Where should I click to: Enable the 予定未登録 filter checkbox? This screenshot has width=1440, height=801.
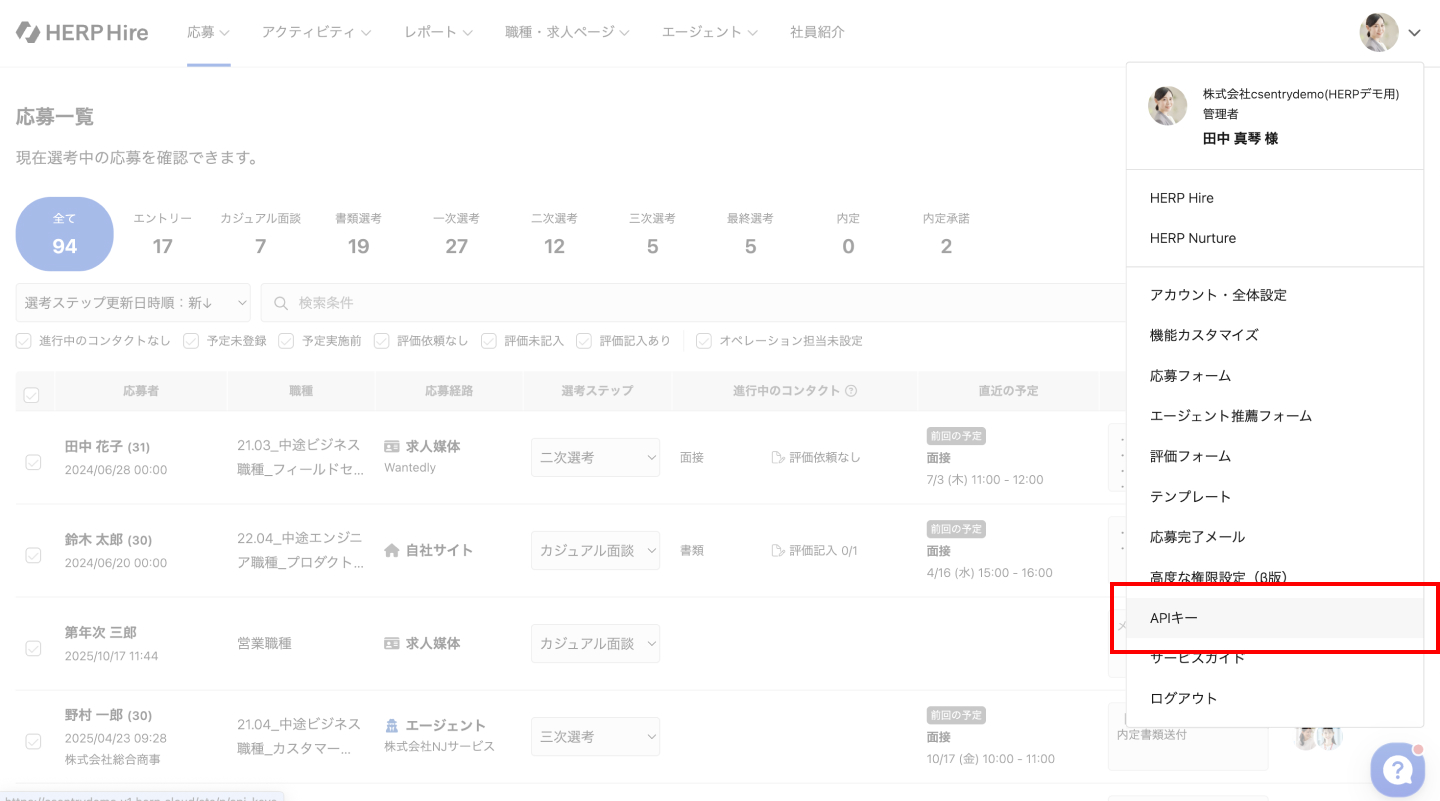tap(191, 341)
